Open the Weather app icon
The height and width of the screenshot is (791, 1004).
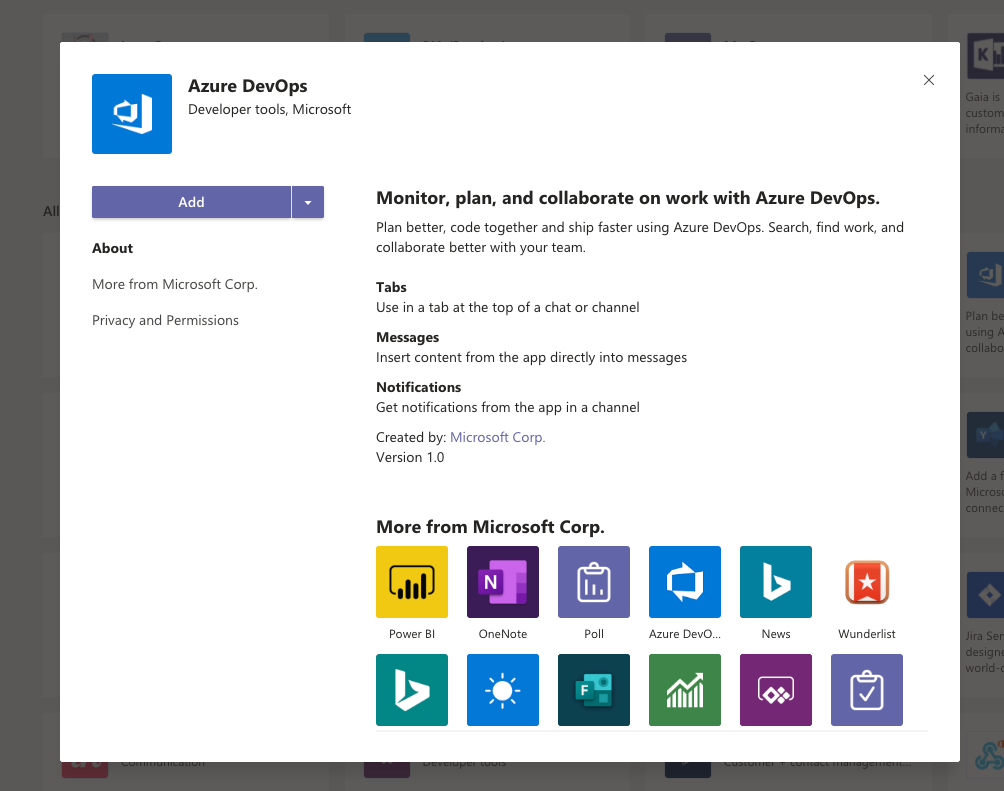[x=502, y=689]
